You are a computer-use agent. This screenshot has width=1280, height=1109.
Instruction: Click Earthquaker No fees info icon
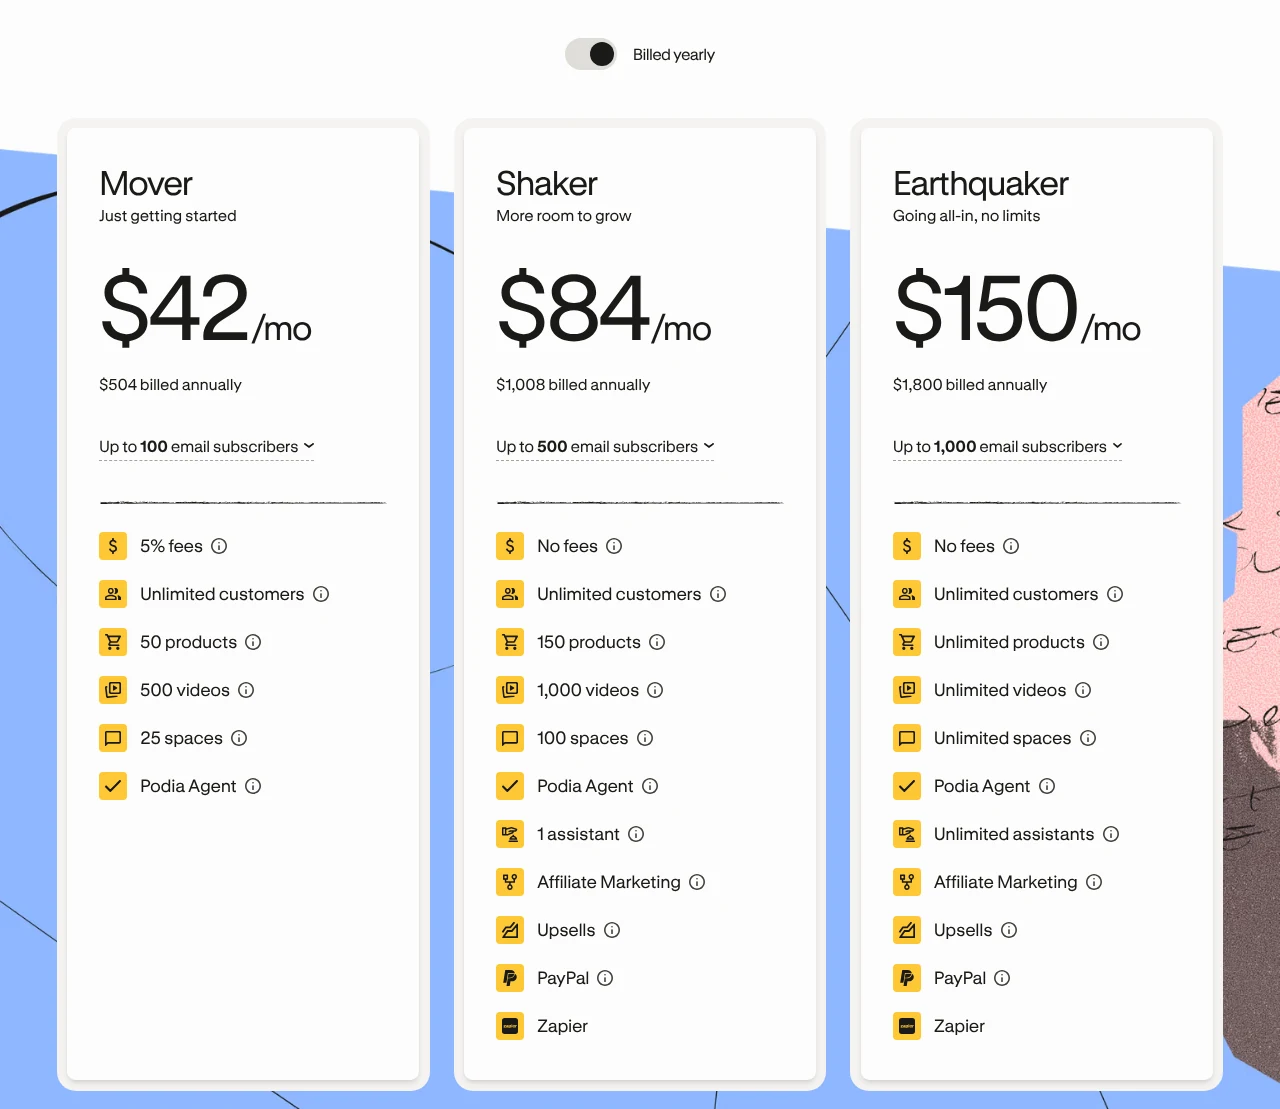click(x=1011, y=546)
